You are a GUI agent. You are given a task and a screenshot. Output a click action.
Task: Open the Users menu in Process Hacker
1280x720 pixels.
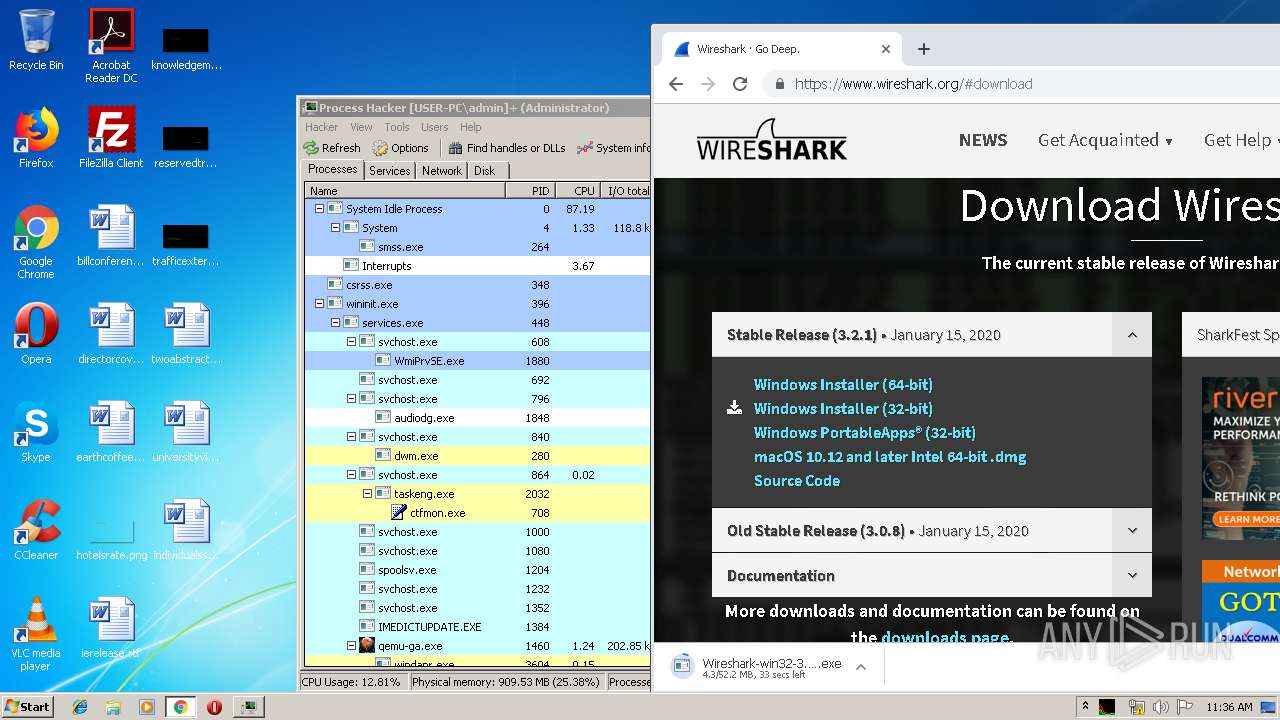[435, 127]
